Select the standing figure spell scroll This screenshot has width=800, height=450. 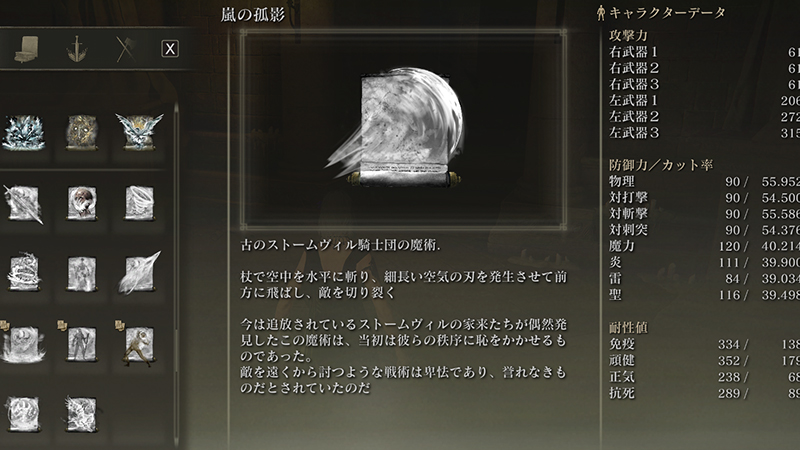click(82, 273)
